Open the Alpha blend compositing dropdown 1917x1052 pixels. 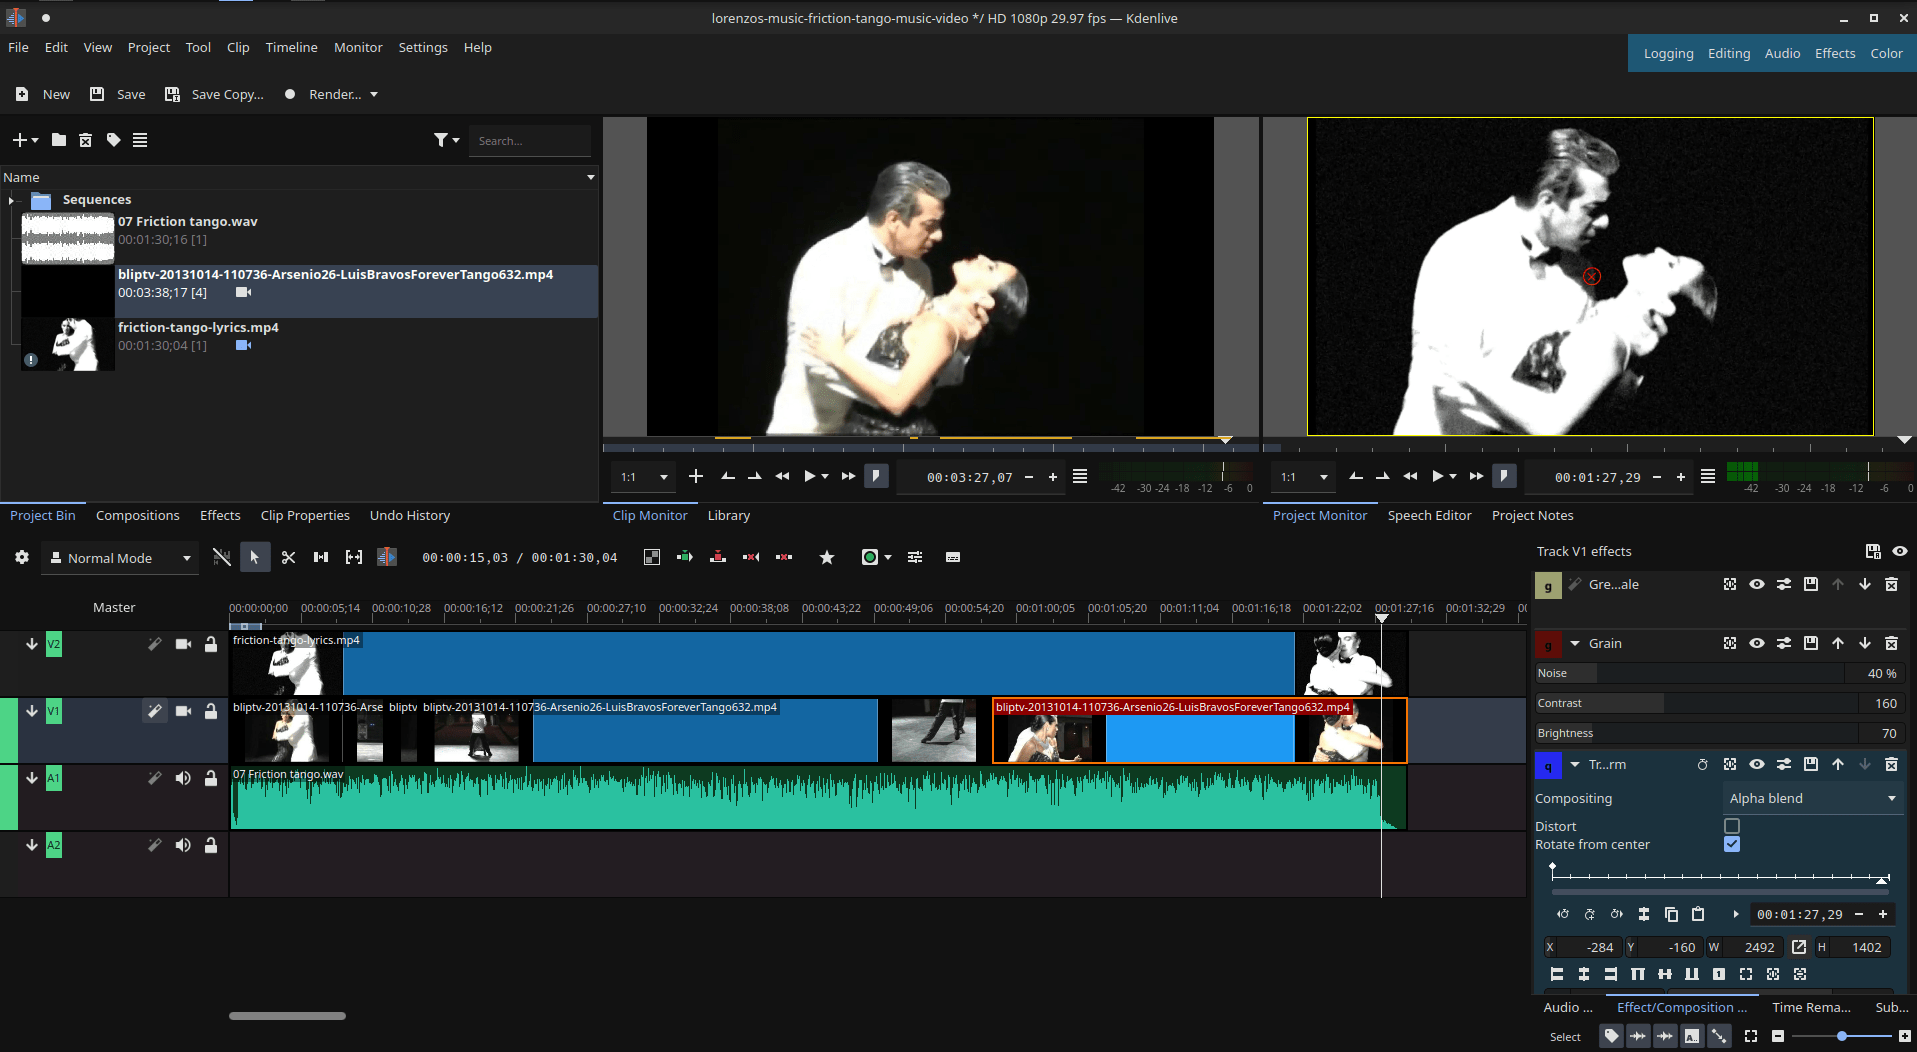[1812, 798]
